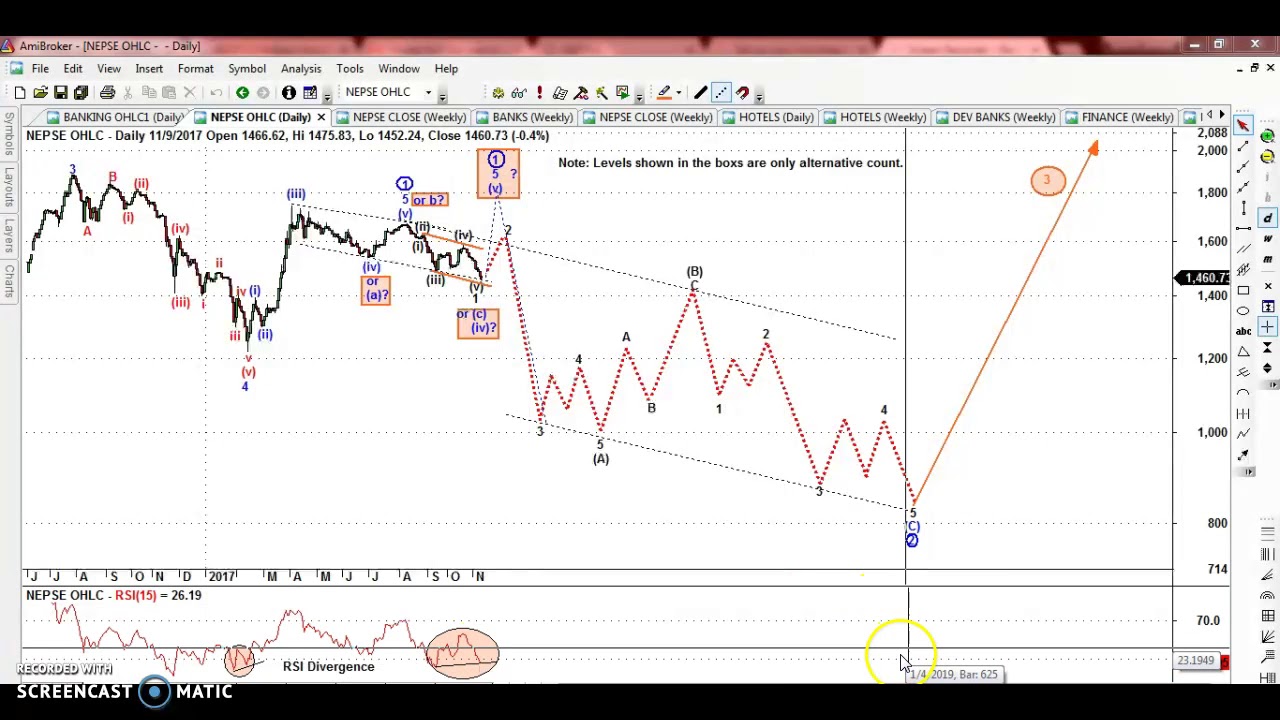Select the Fibonacci time zones tool
1280x720 pixels.
1268,553
